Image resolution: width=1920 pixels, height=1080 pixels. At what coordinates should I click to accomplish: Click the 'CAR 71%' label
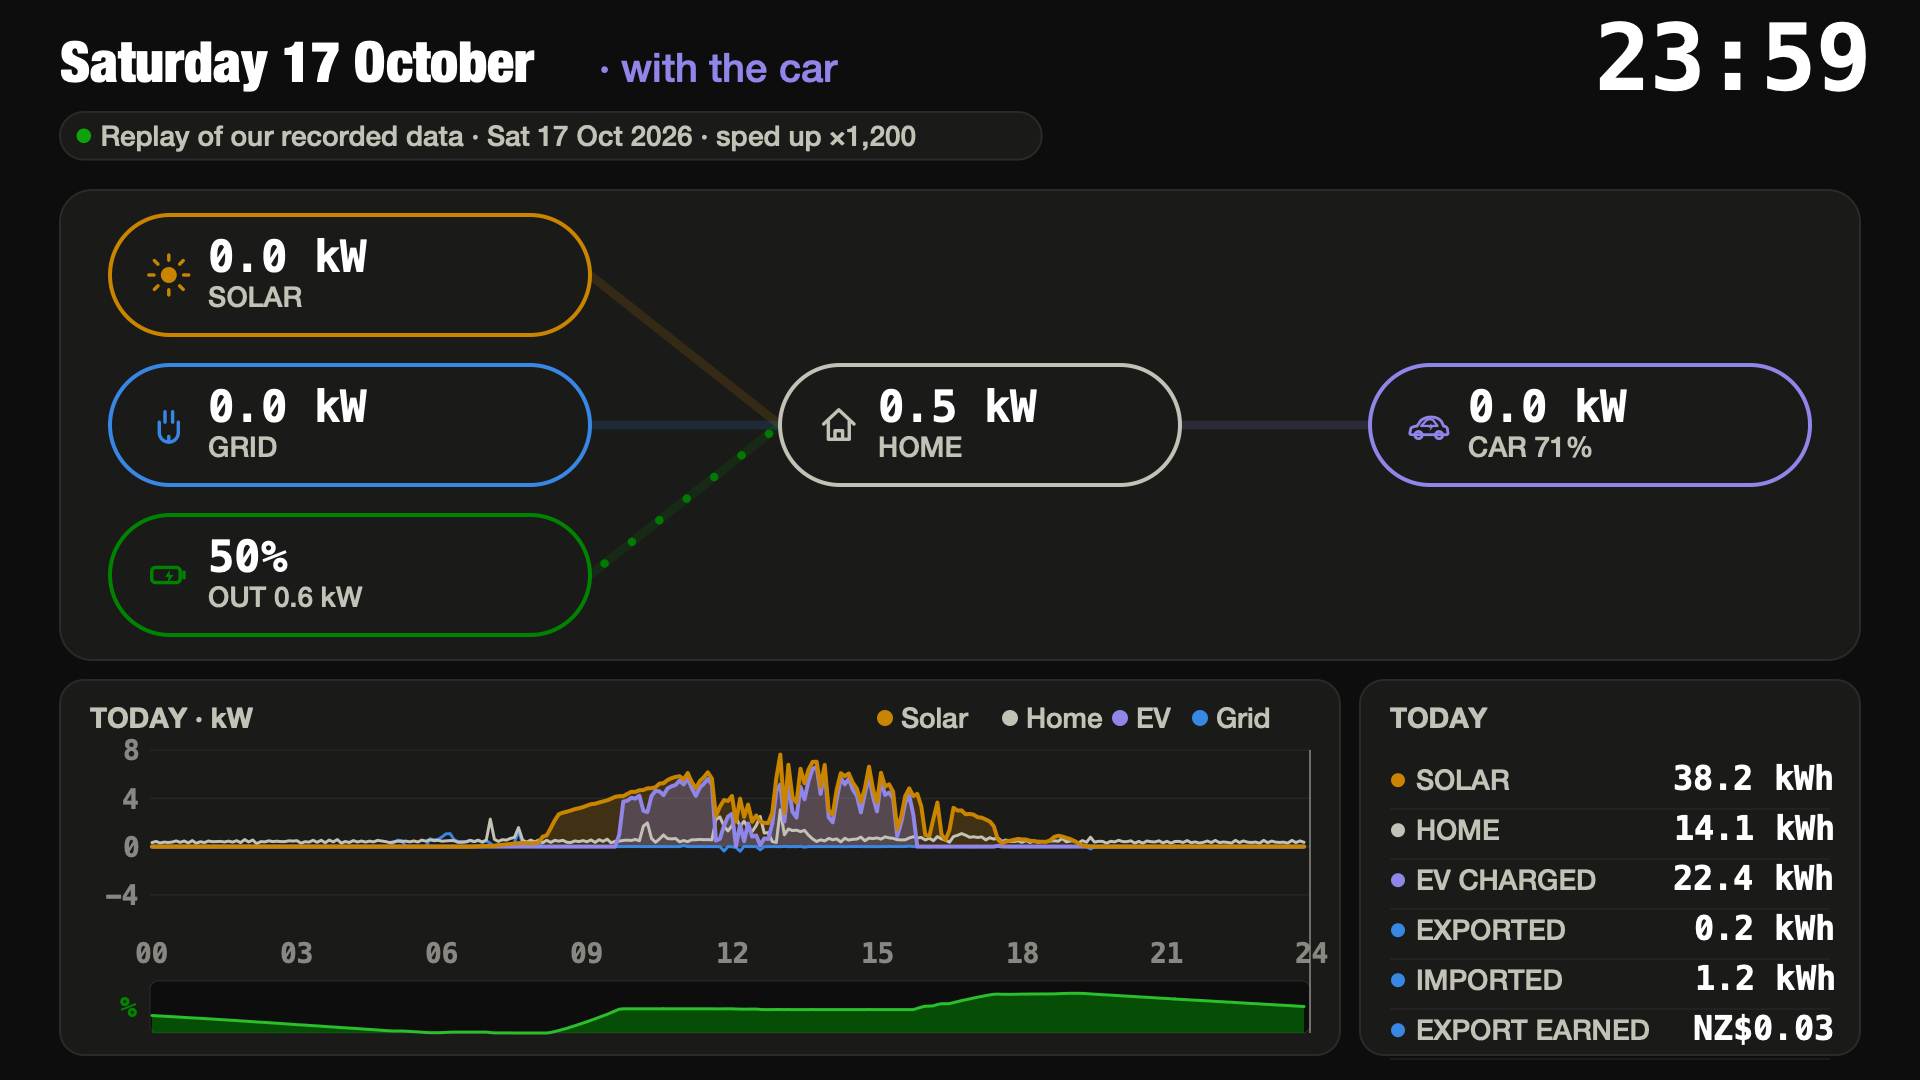1530,447
